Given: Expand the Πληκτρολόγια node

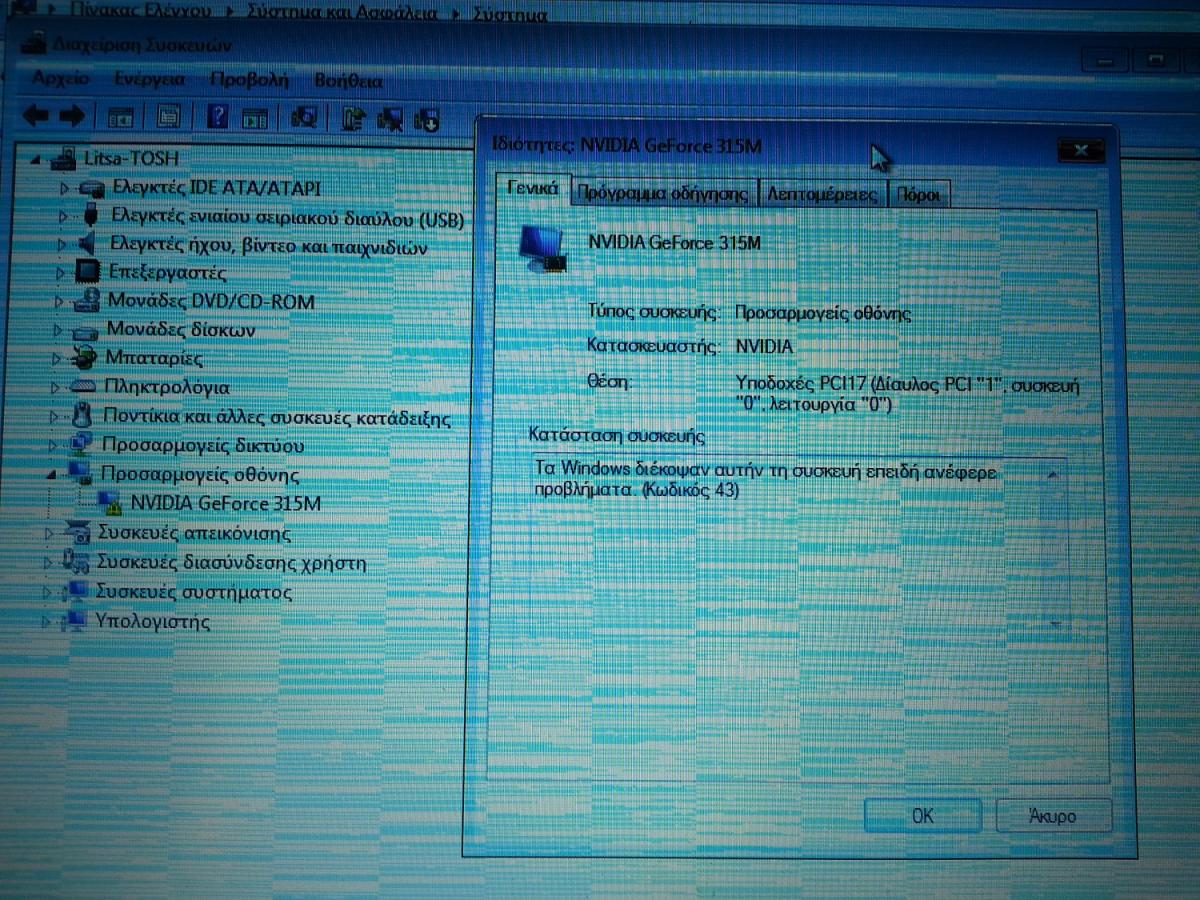Looking at the screenshot, I should pyautogui.click(x=57, y=388).
